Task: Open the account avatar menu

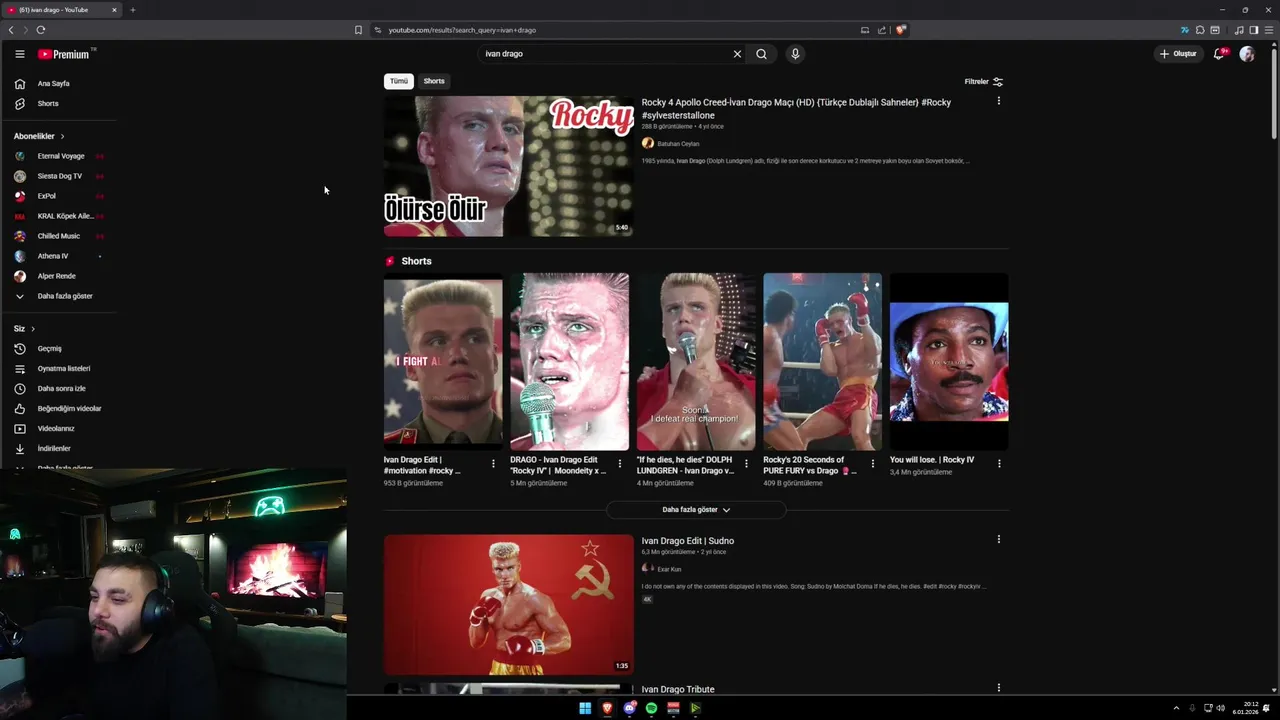Action: pos(1247,54)
